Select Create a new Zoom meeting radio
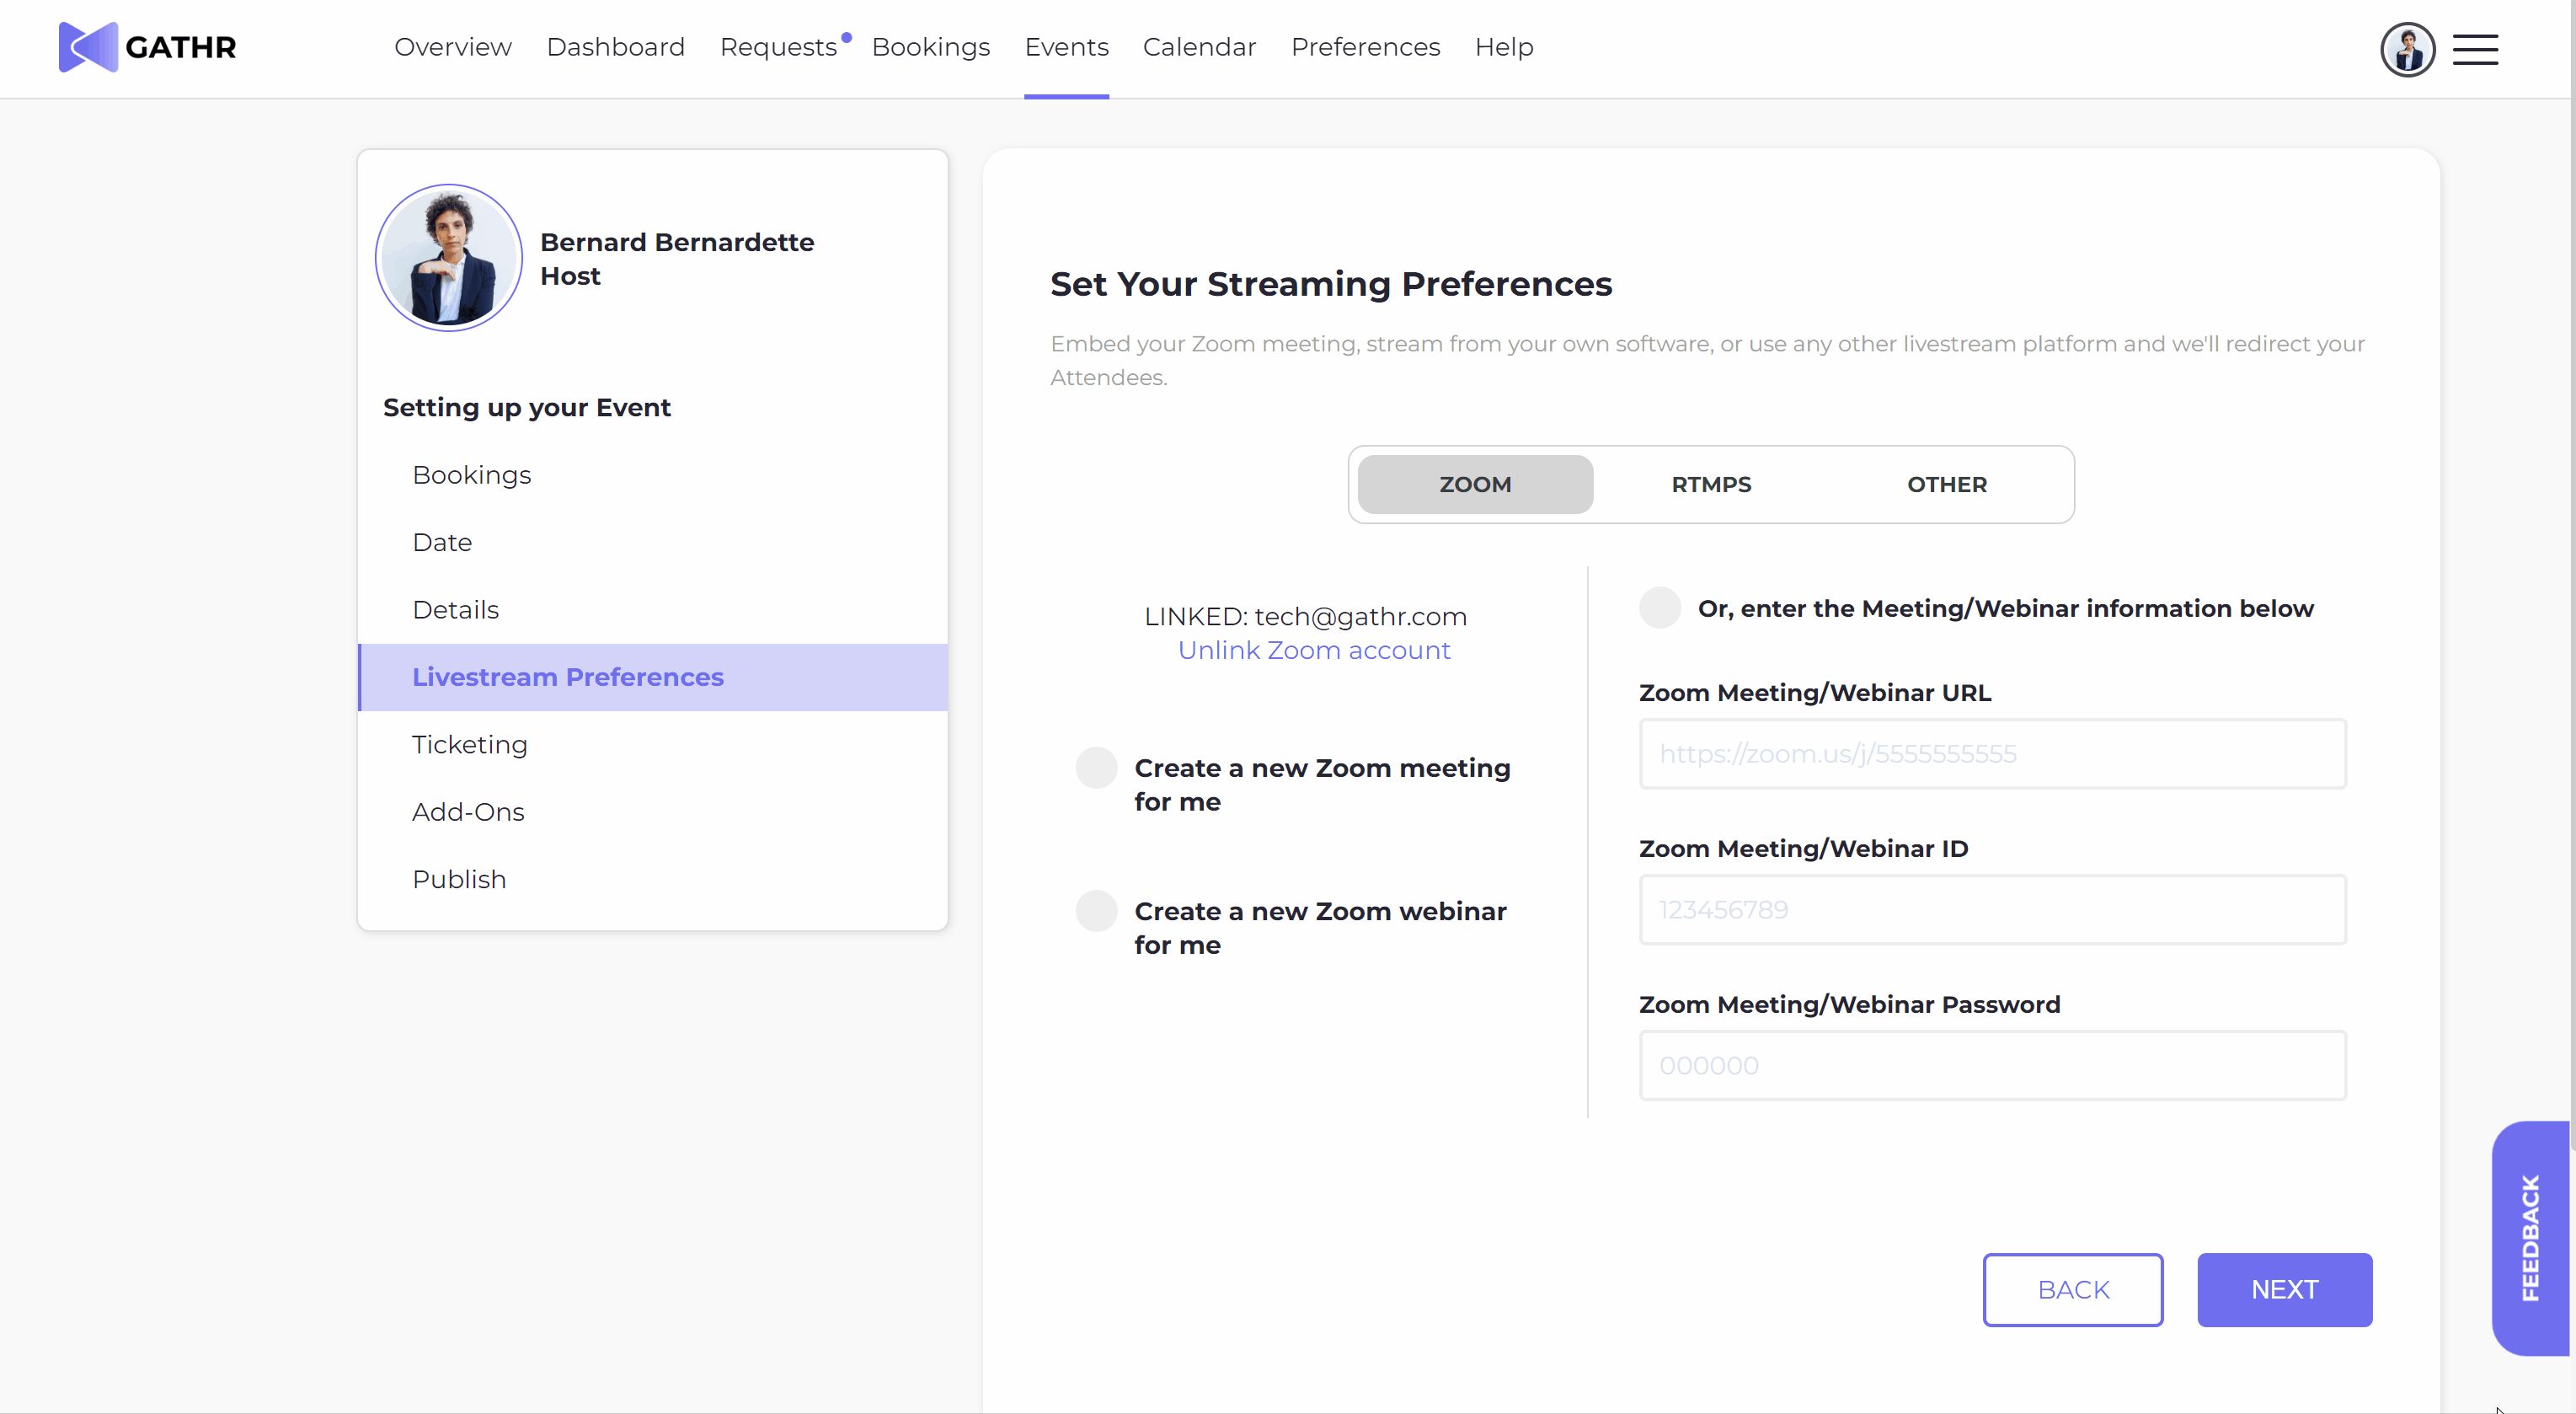2576x1414 pixels. click(1096, 768)
